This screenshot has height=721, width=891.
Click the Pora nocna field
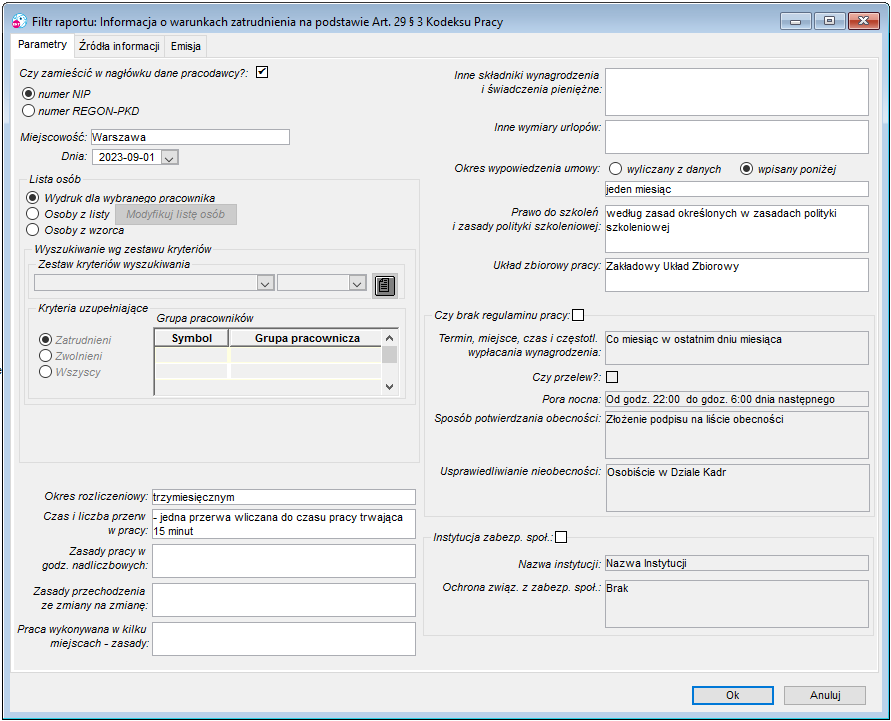click(736, 399)
